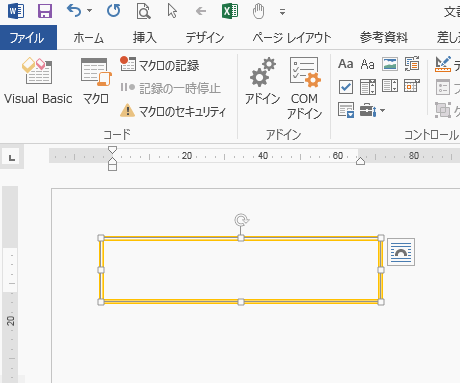Open the ページ レイアウト tab
This screenshot has width=460, height=383.
(292, 37)
